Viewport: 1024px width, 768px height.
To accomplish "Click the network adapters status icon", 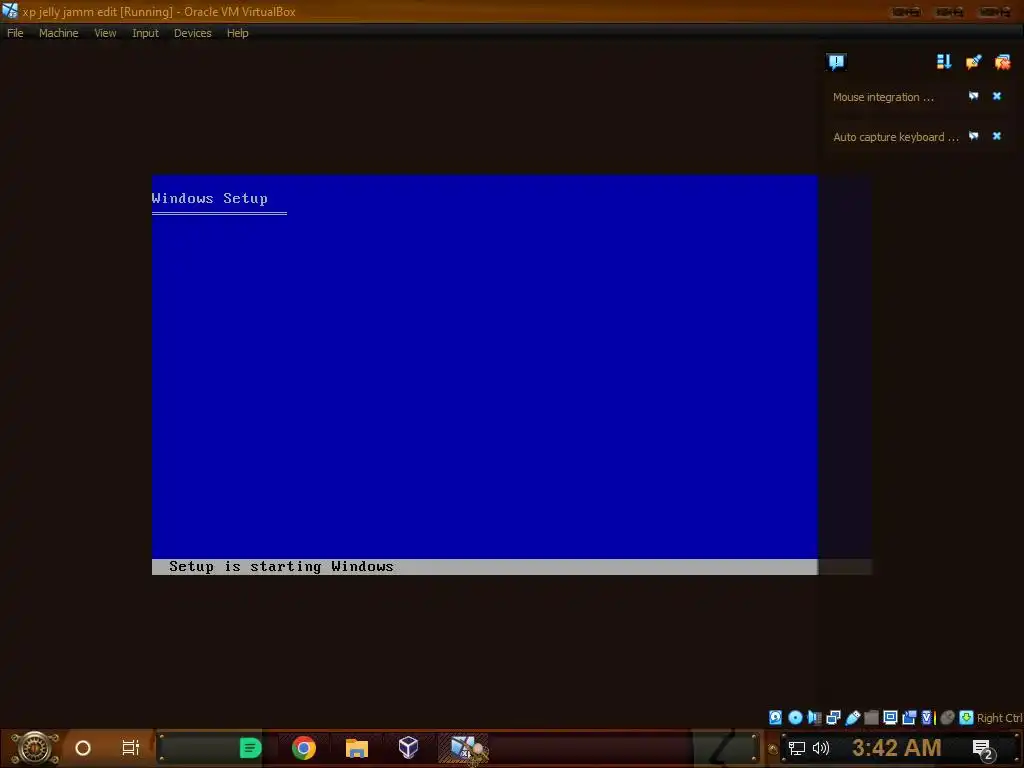I will click(x=833, y=718).
